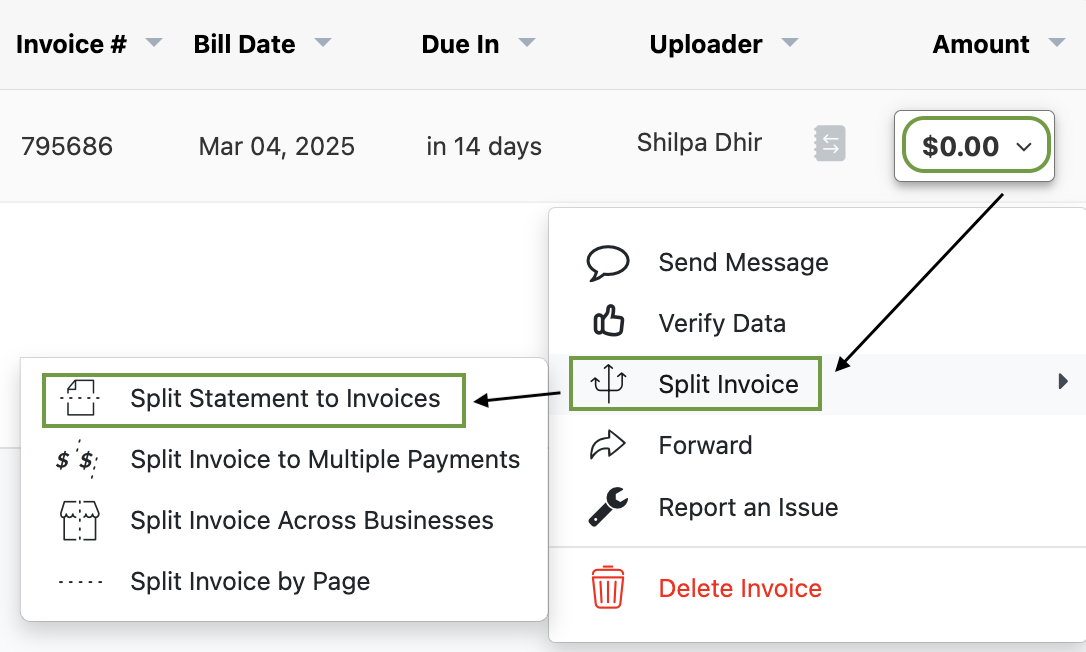This screenshot has width=1086, height=652.
Task: Select the Send Message speech bubble icon
Action: (609, 262)
